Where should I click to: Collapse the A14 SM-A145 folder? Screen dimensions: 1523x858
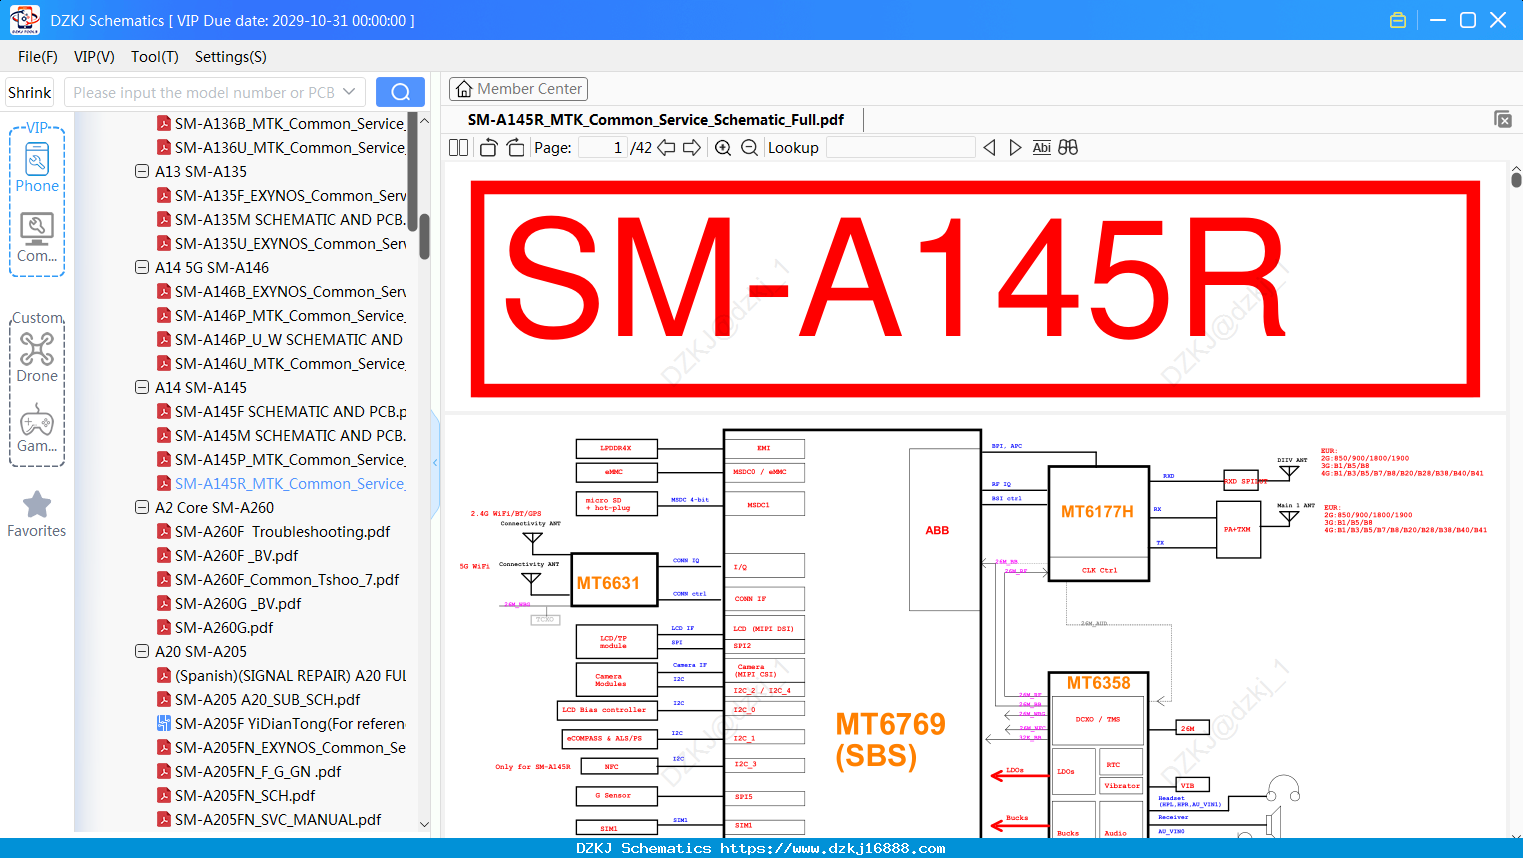tap(142, 387)
